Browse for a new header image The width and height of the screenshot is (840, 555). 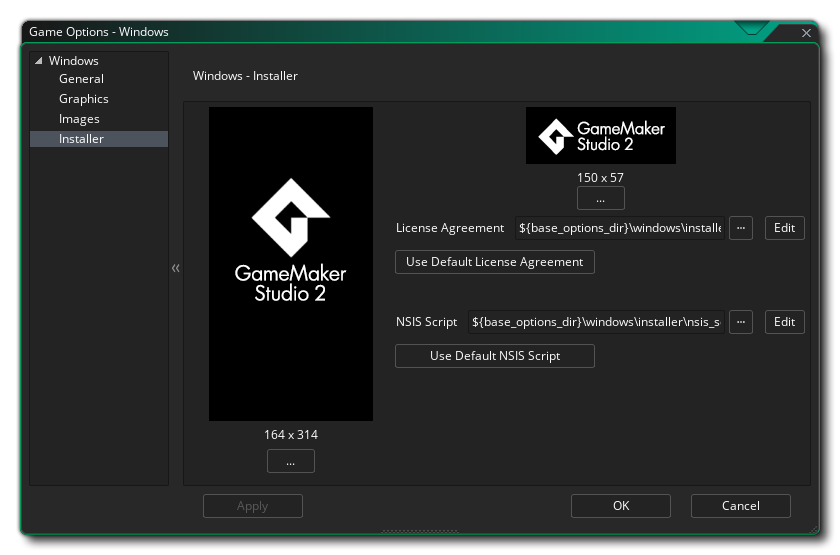601,198
